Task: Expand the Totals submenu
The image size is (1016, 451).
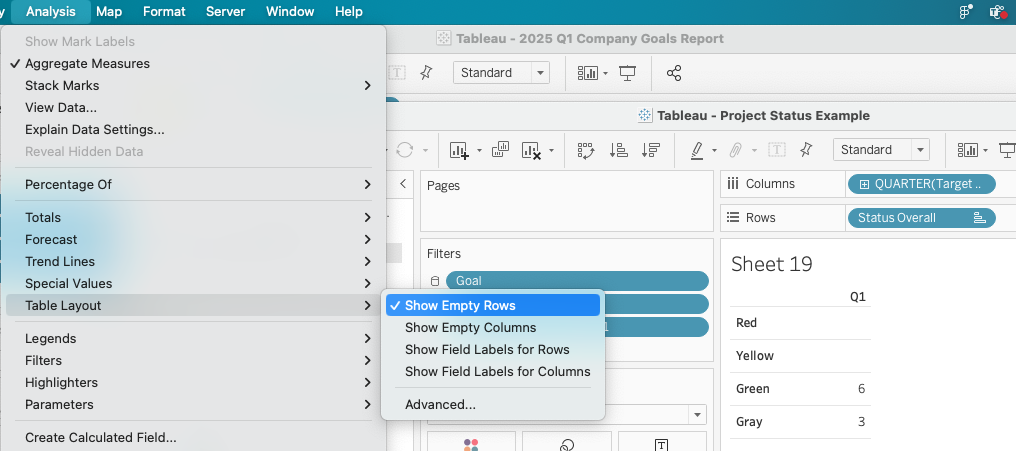Action: click(193, 218)
